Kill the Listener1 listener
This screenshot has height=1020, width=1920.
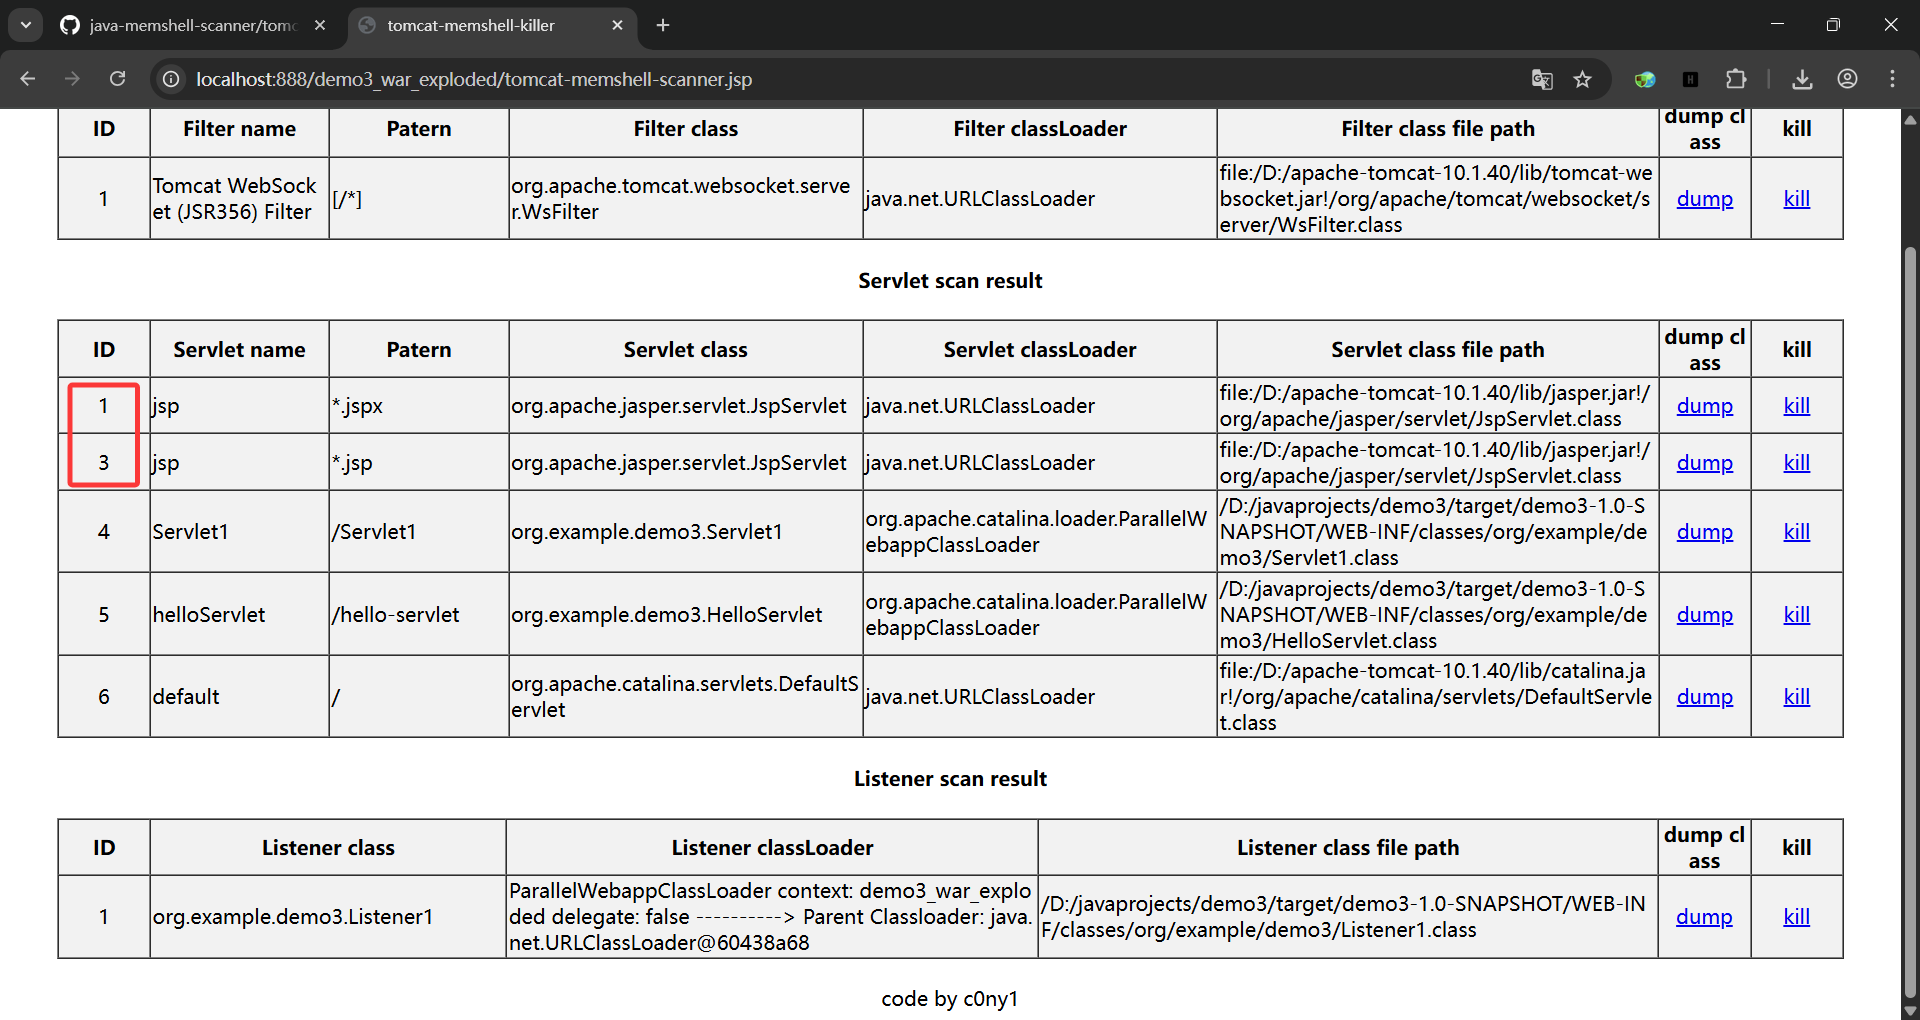1796,917
